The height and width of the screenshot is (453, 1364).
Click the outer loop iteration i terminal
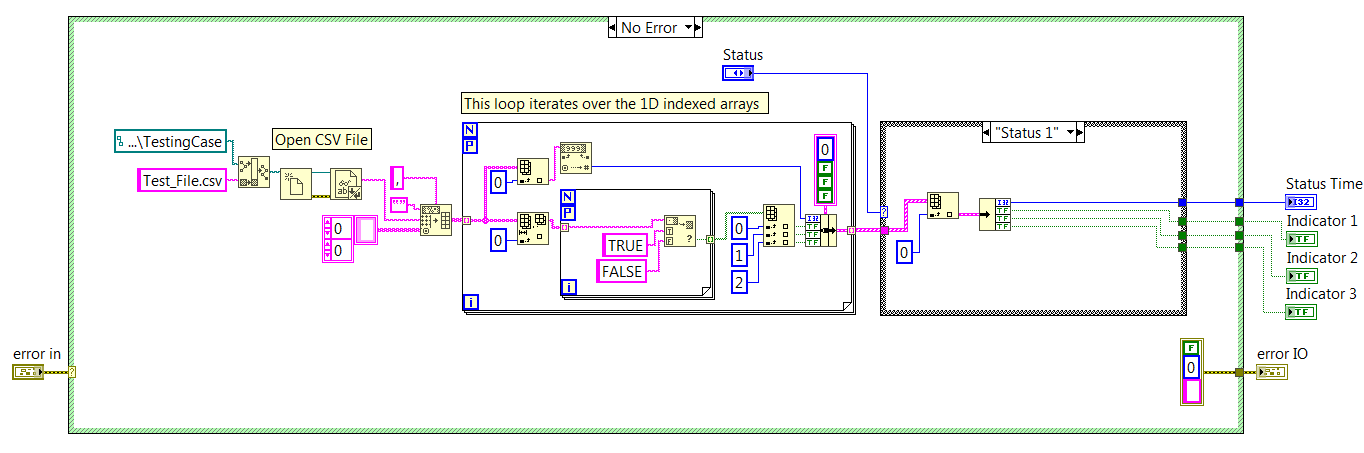pyautogui.click(x=471, y=302)
